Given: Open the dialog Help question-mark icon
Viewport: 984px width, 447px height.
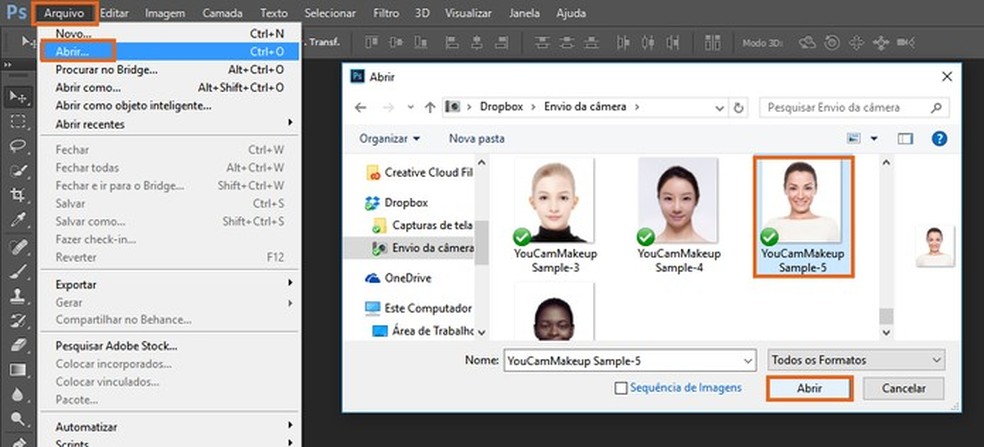Looking at the screenshot, I should click(938, 138).
